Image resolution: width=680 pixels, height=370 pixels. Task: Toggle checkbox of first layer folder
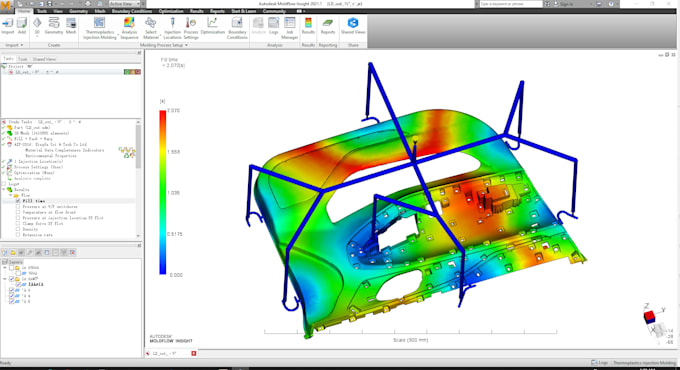(x=12, y=268)
